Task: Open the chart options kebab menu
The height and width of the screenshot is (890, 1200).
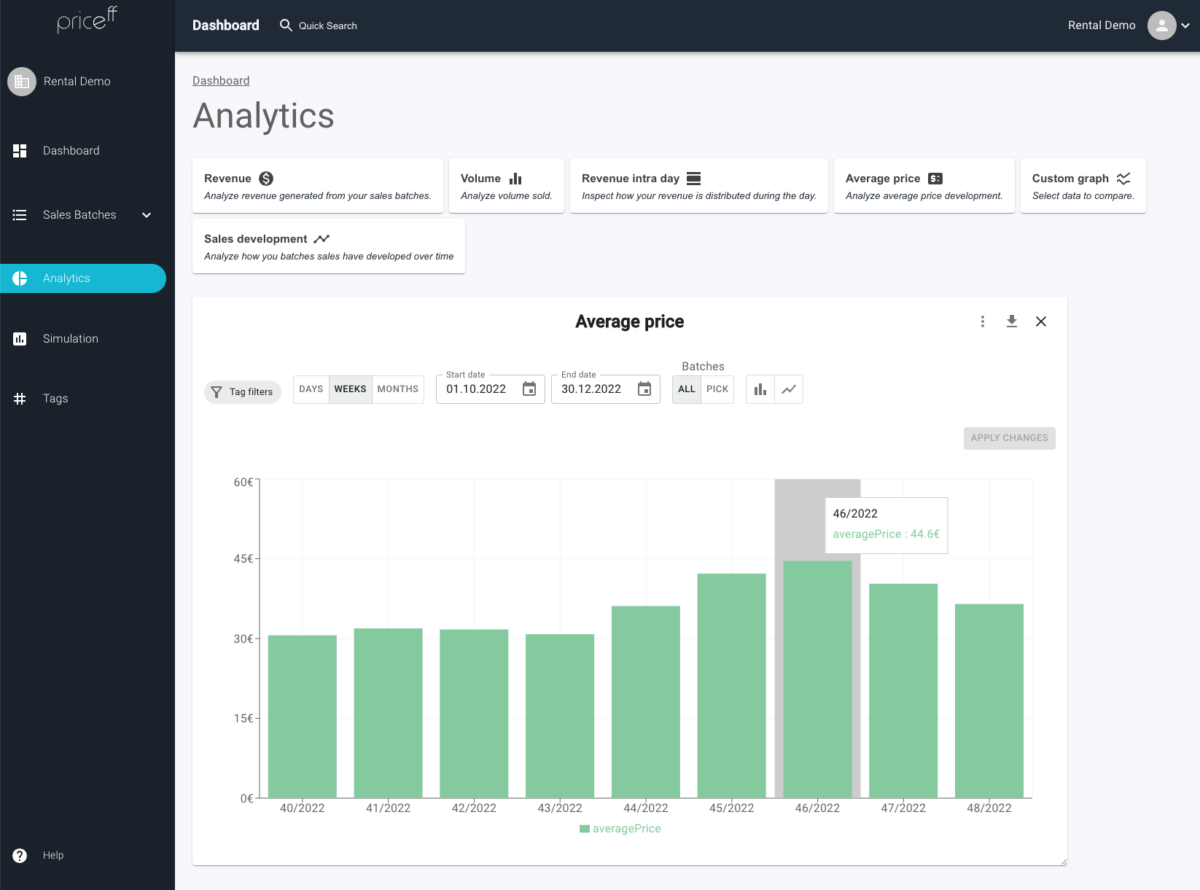Action: [982, 321]
